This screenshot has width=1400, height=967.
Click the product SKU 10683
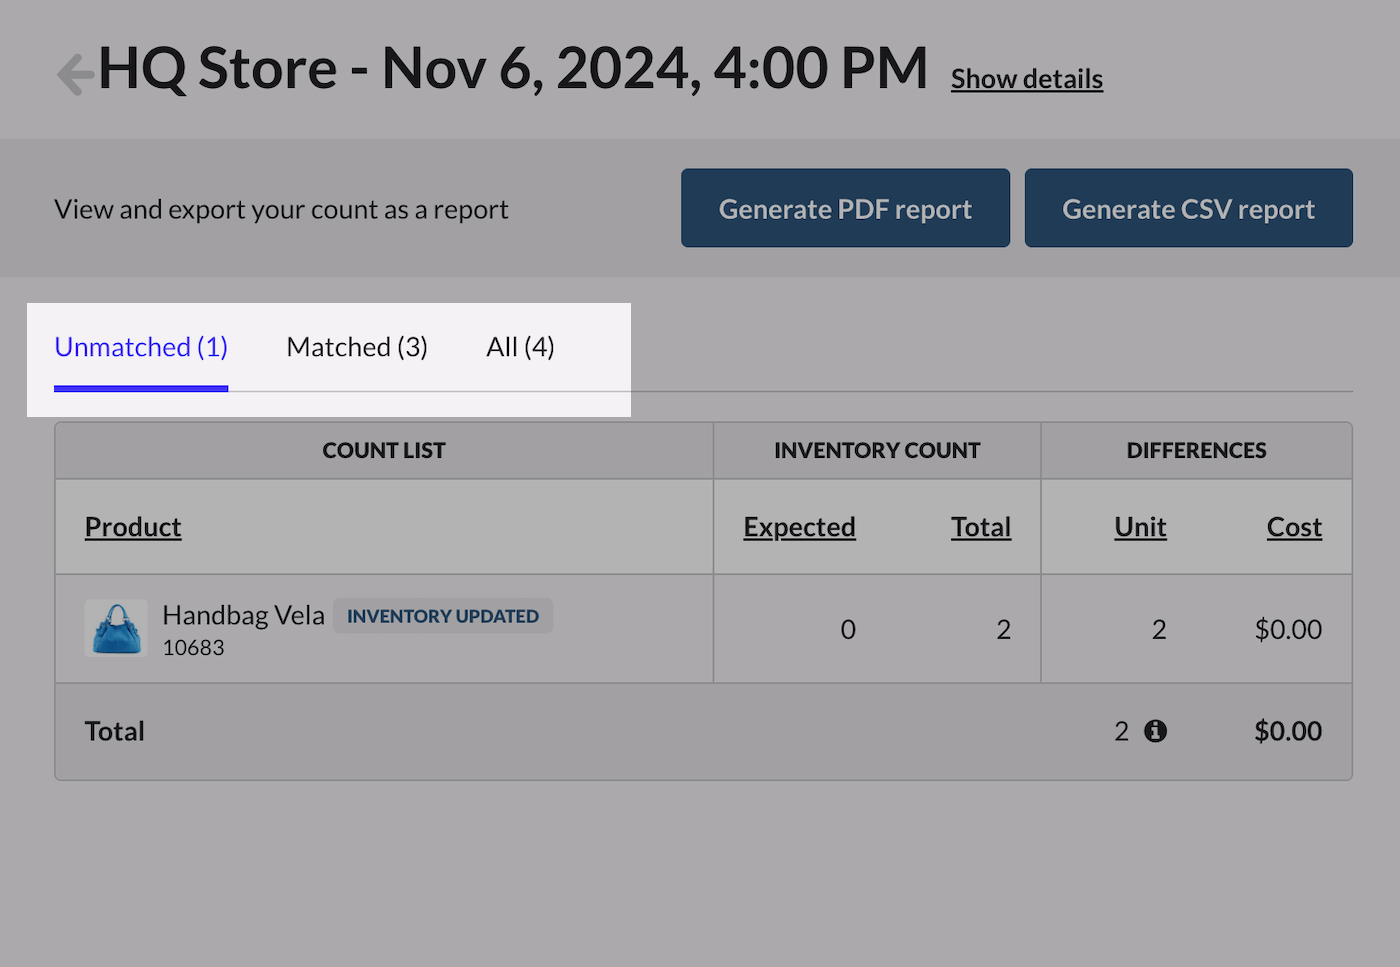193,648
